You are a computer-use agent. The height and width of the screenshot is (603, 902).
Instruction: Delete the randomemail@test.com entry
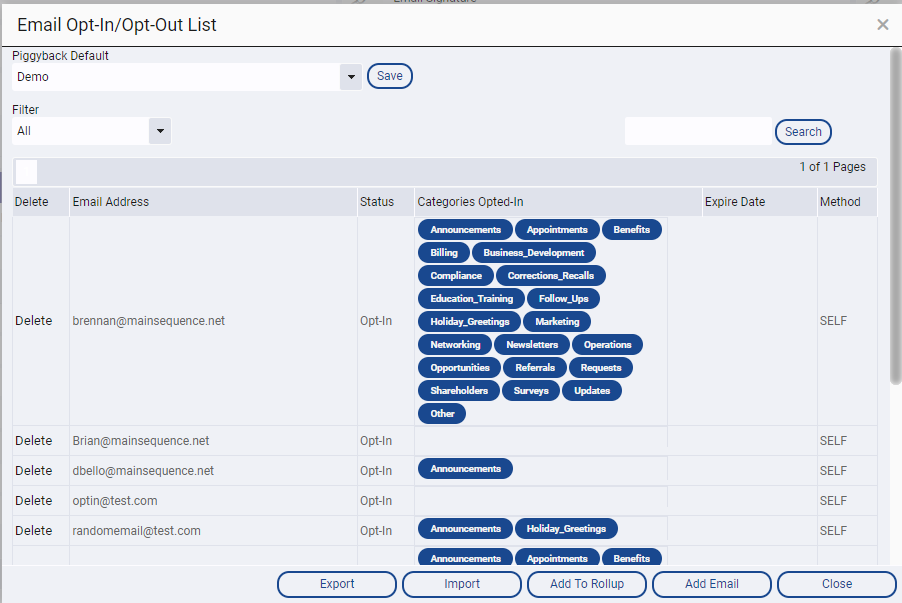coord(33,531)
